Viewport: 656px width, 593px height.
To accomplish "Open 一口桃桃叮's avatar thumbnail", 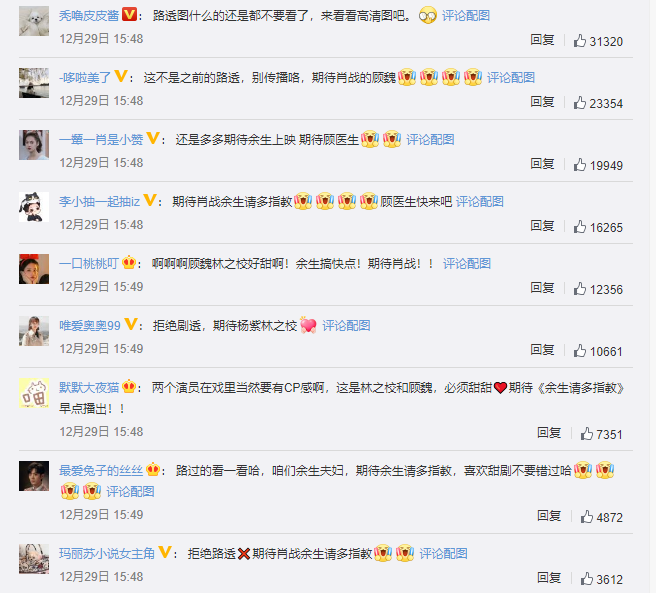I will 34,269.
